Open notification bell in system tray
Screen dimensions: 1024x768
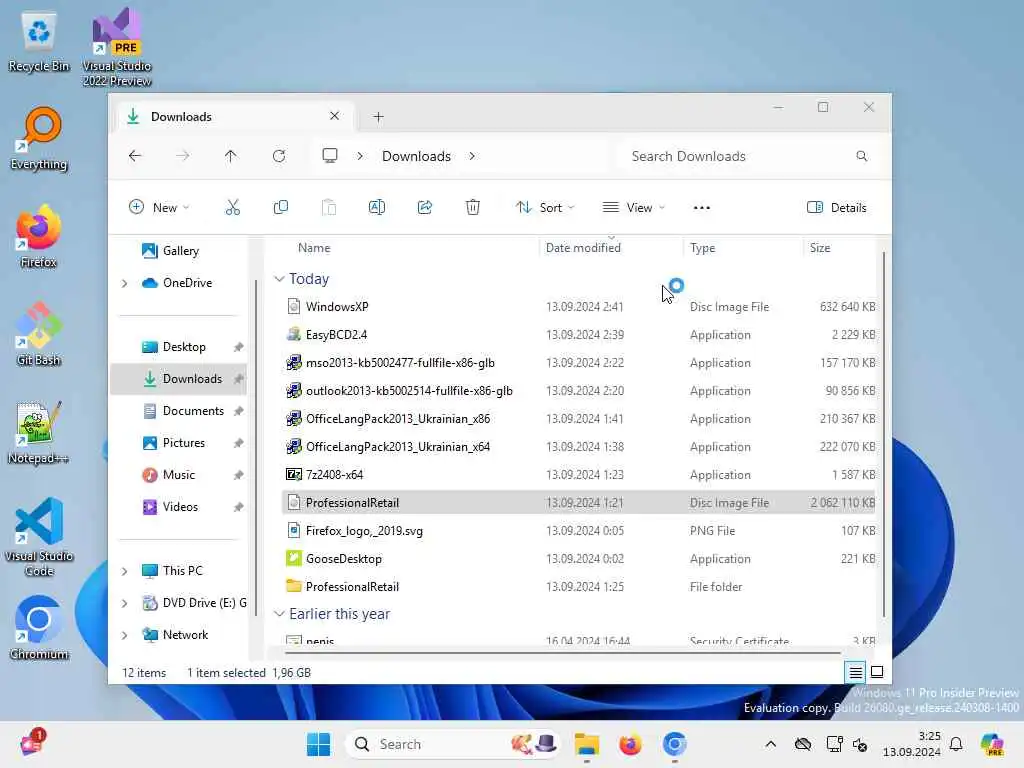pos(956,744)
